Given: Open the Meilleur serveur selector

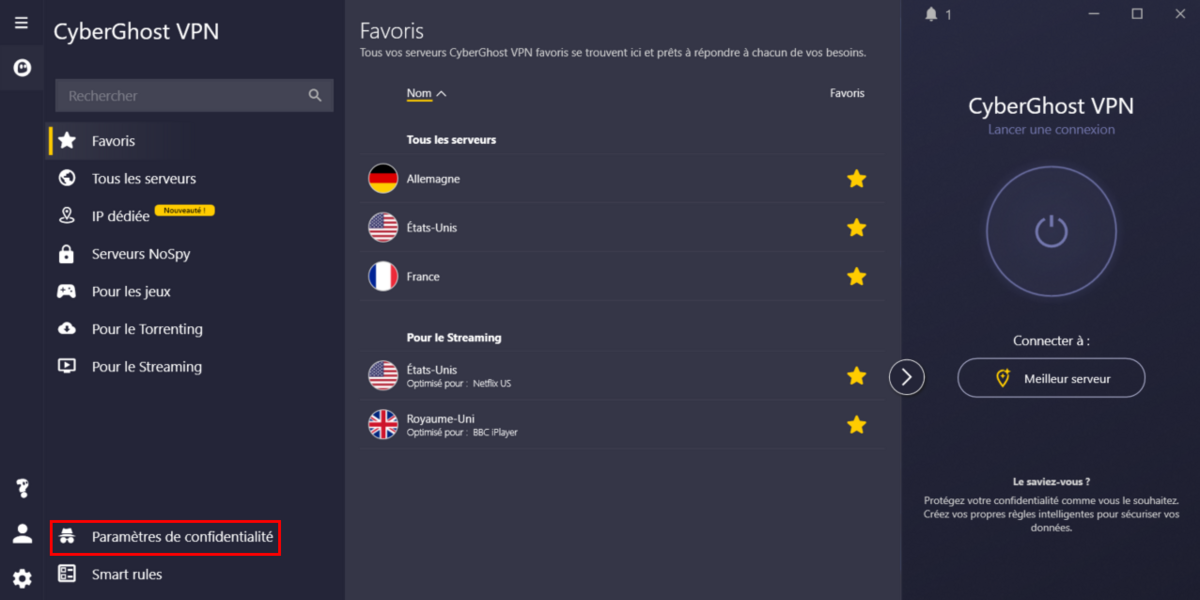Looking at the screenshot, I should coord(1051,378).
